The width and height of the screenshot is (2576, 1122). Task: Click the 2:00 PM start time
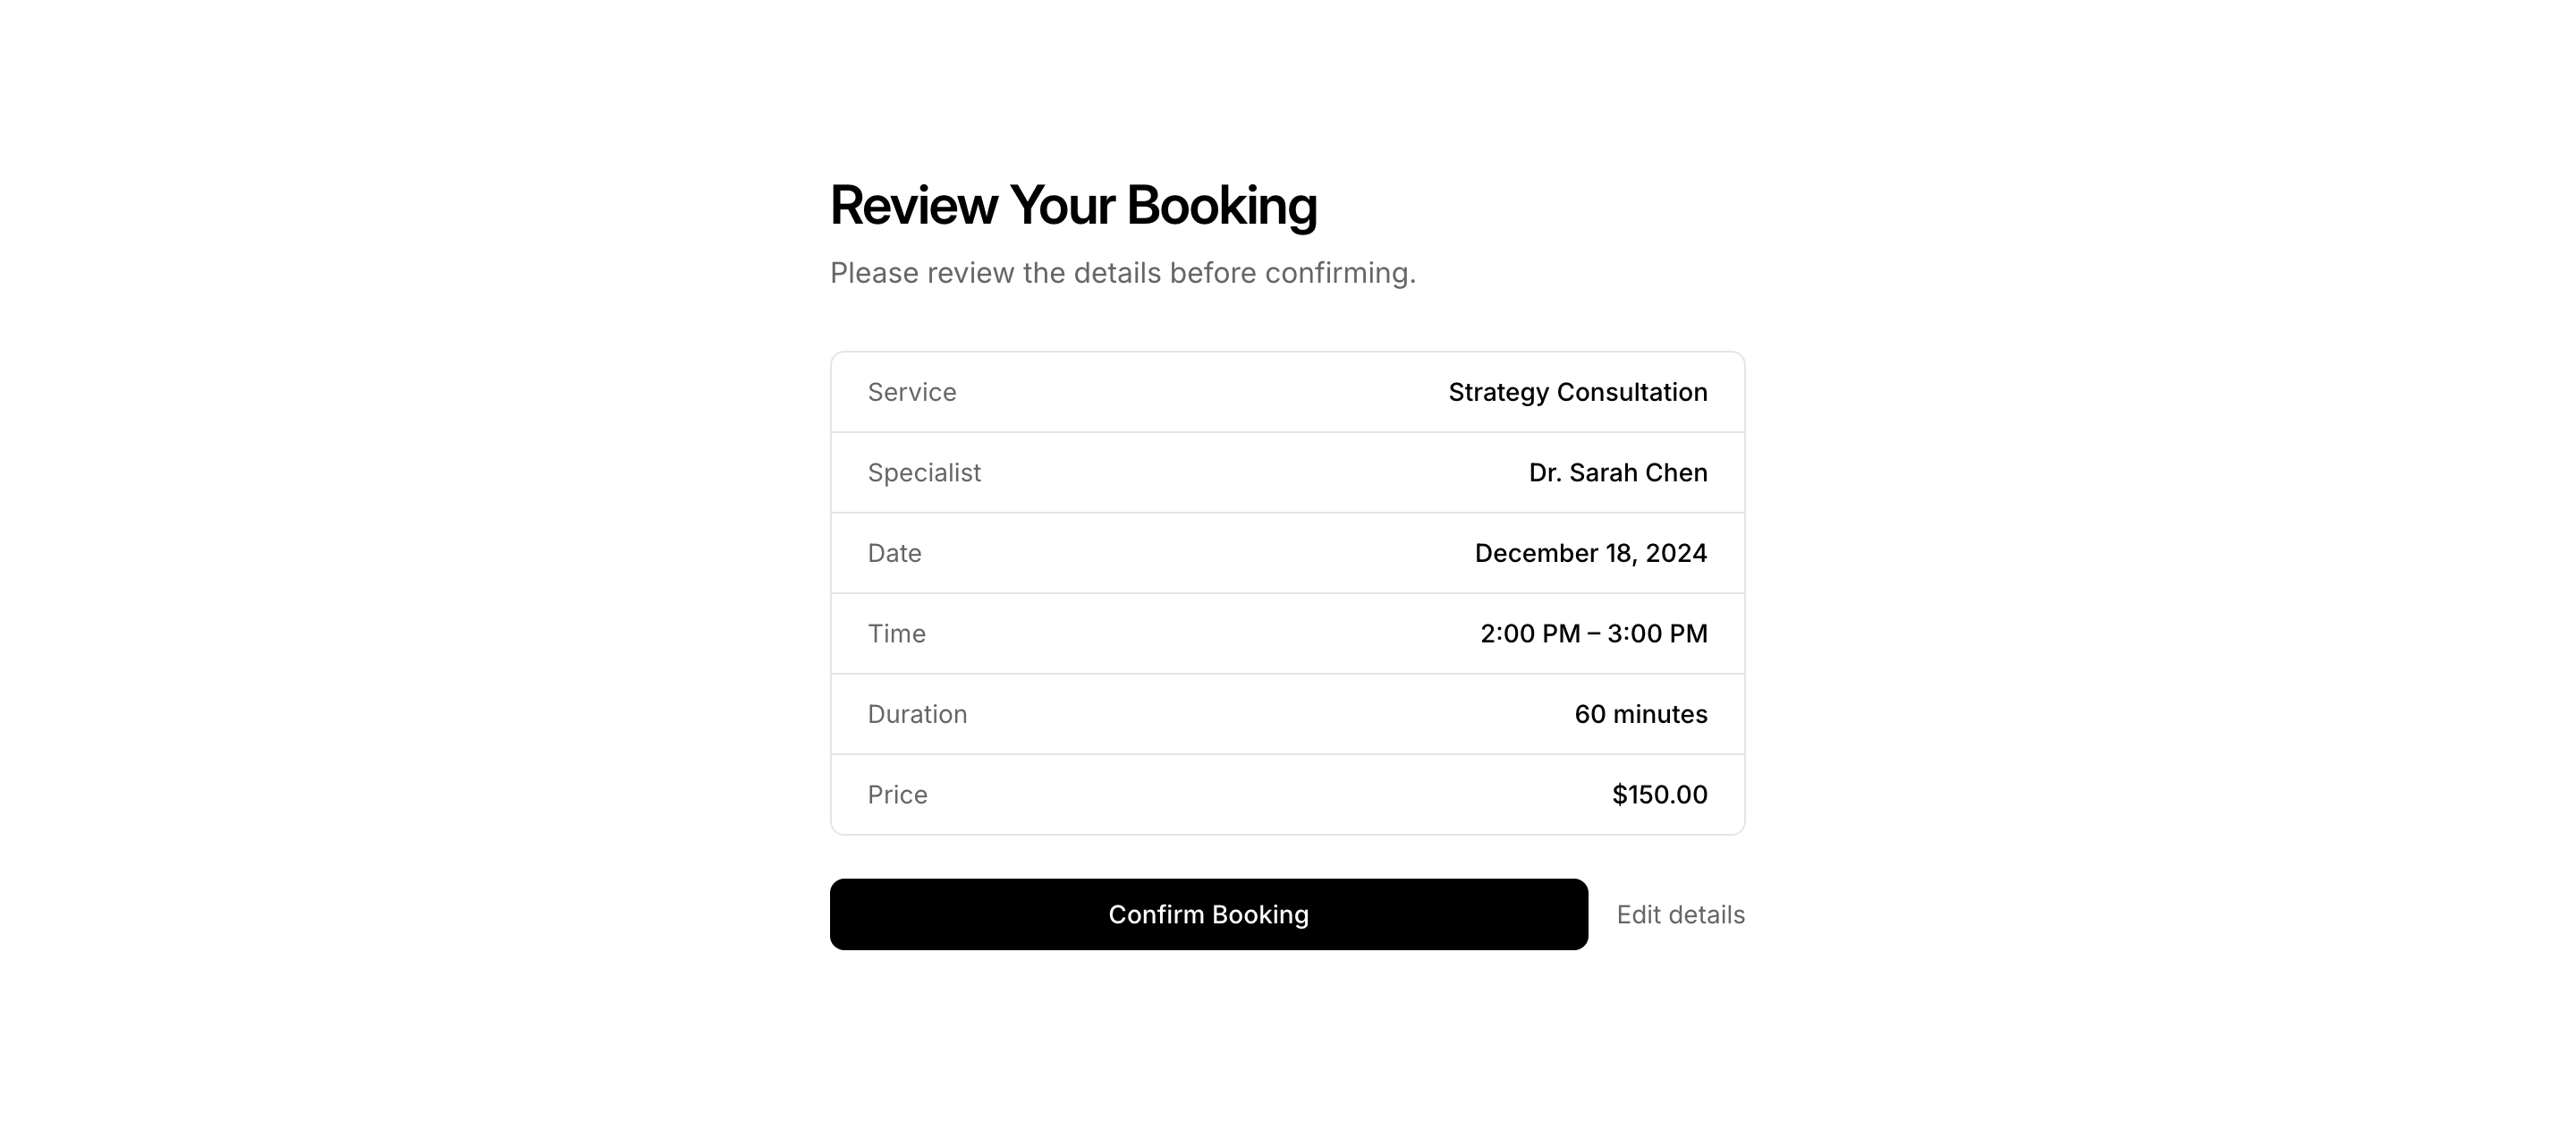[x=1529, y=634]
